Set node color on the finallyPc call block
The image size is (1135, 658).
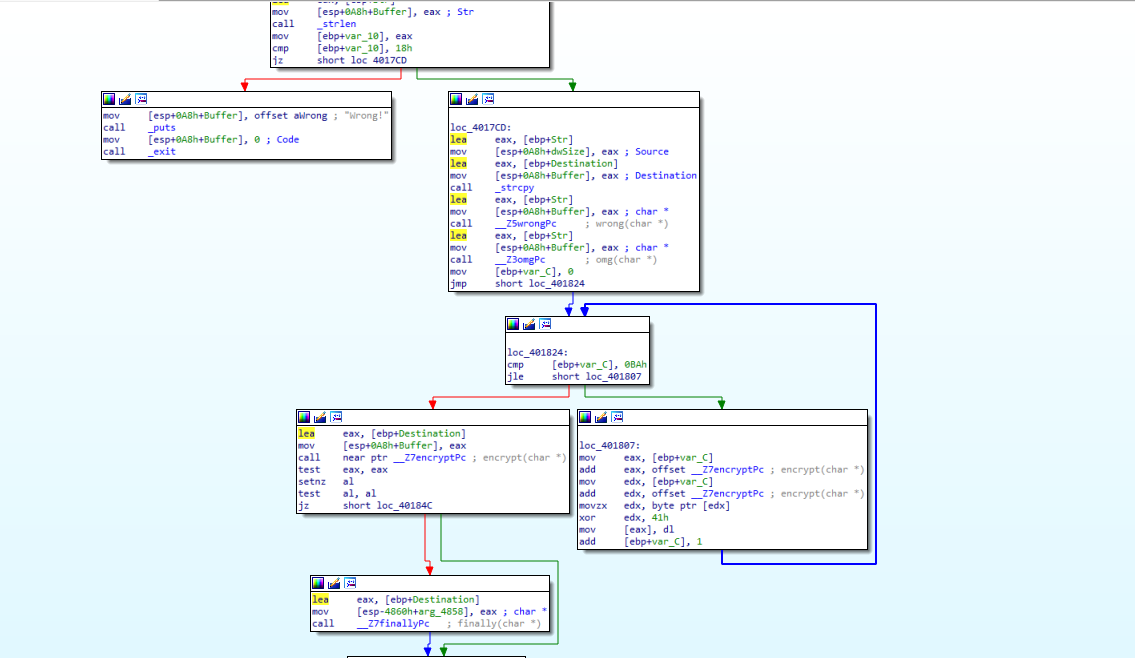(x=318, y=583)
